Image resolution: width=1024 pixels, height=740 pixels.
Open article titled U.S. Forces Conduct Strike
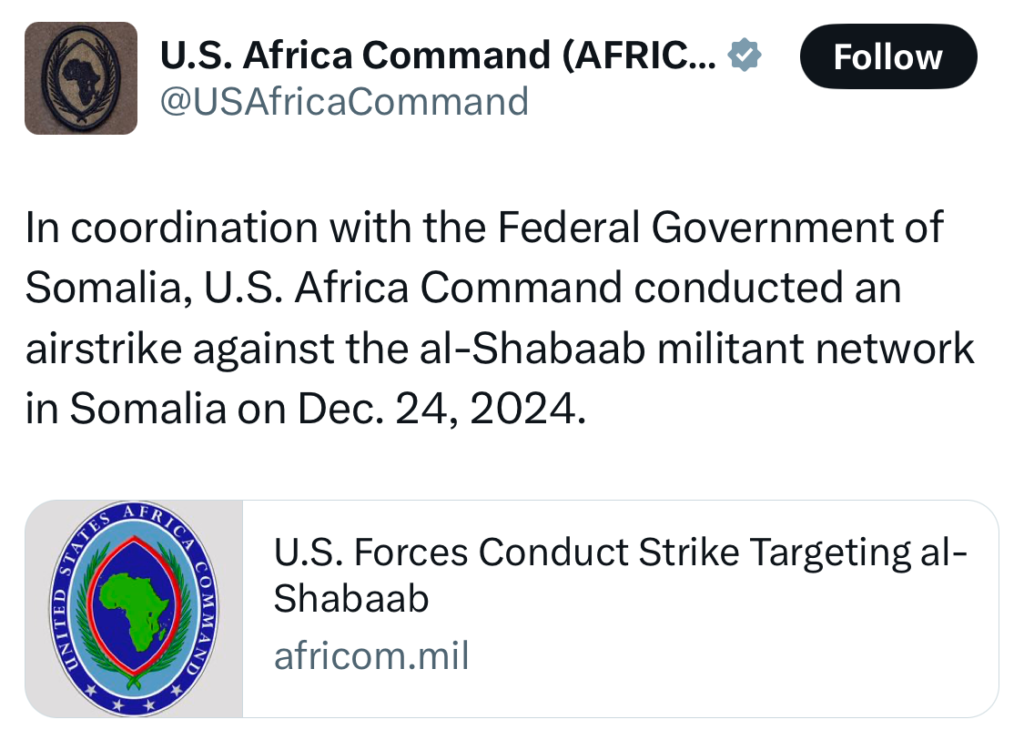pos(620,575)
